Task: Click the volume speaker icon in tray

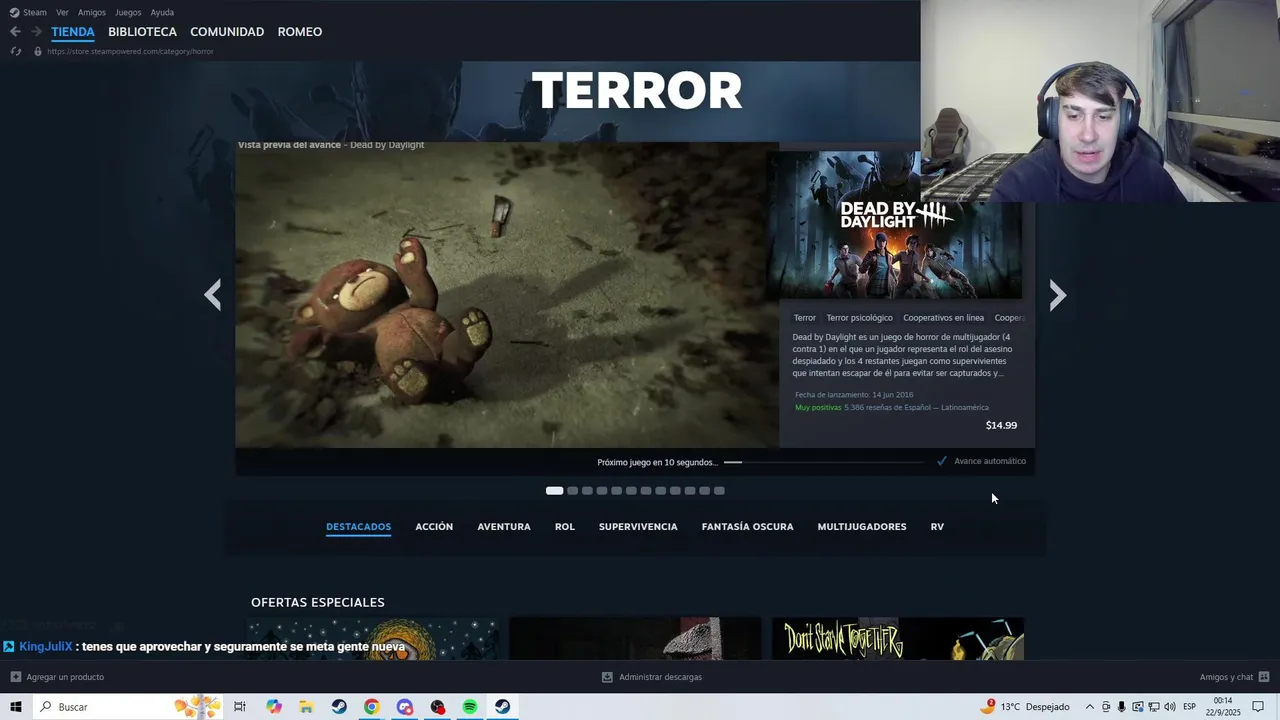Action: [1169, 707]
